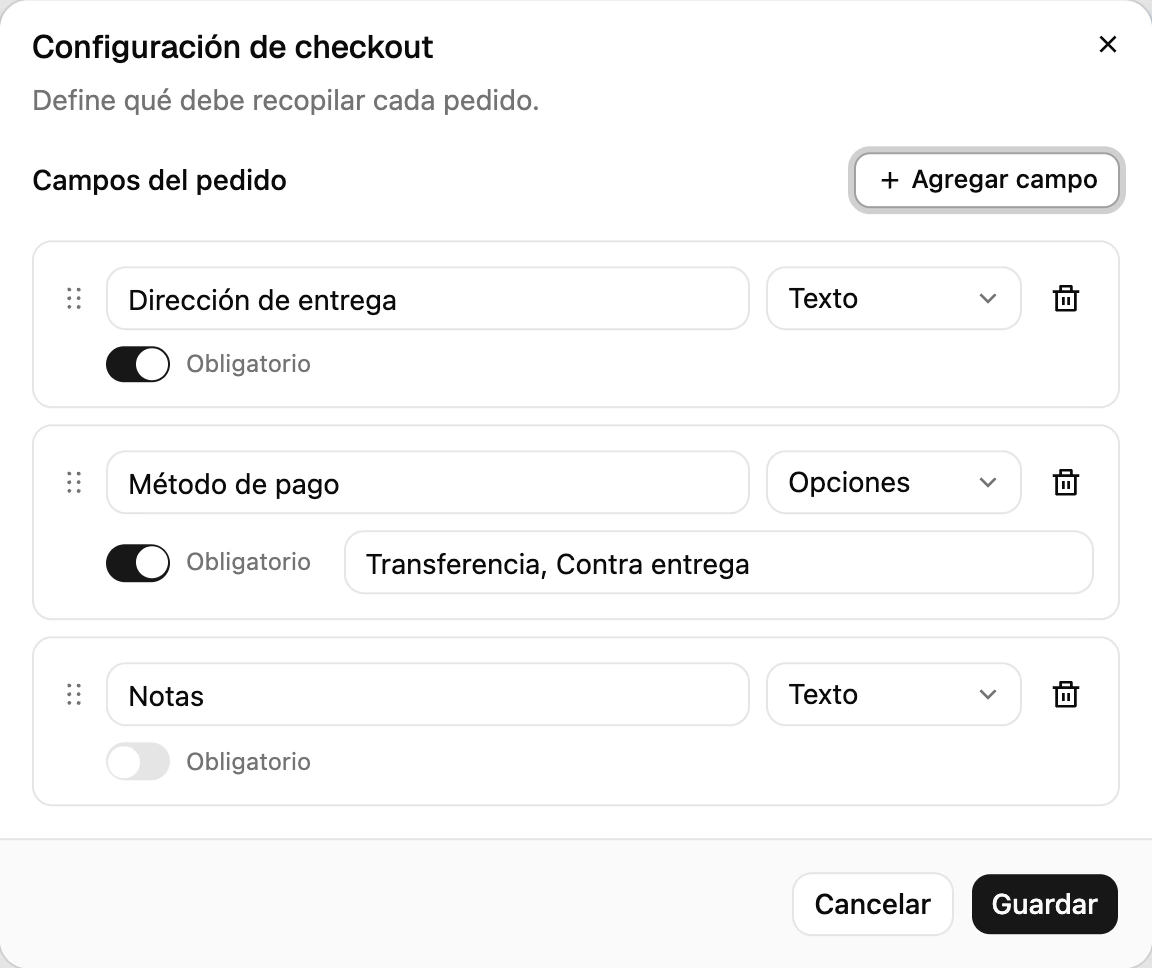
Task: Edit the Método de pago name field
Action: tap(428, 483)
